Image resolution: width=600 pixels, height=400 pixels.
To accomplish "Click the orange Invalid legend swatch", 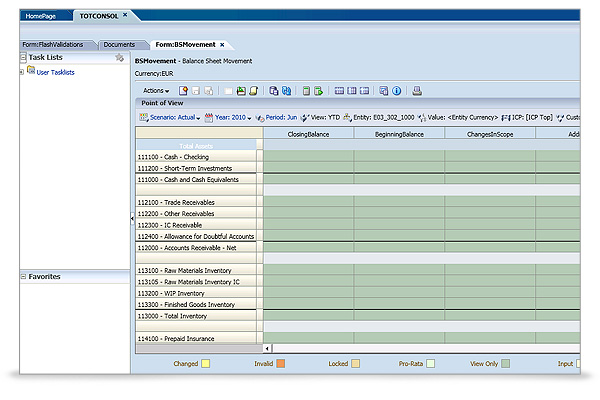I will 281,364.
